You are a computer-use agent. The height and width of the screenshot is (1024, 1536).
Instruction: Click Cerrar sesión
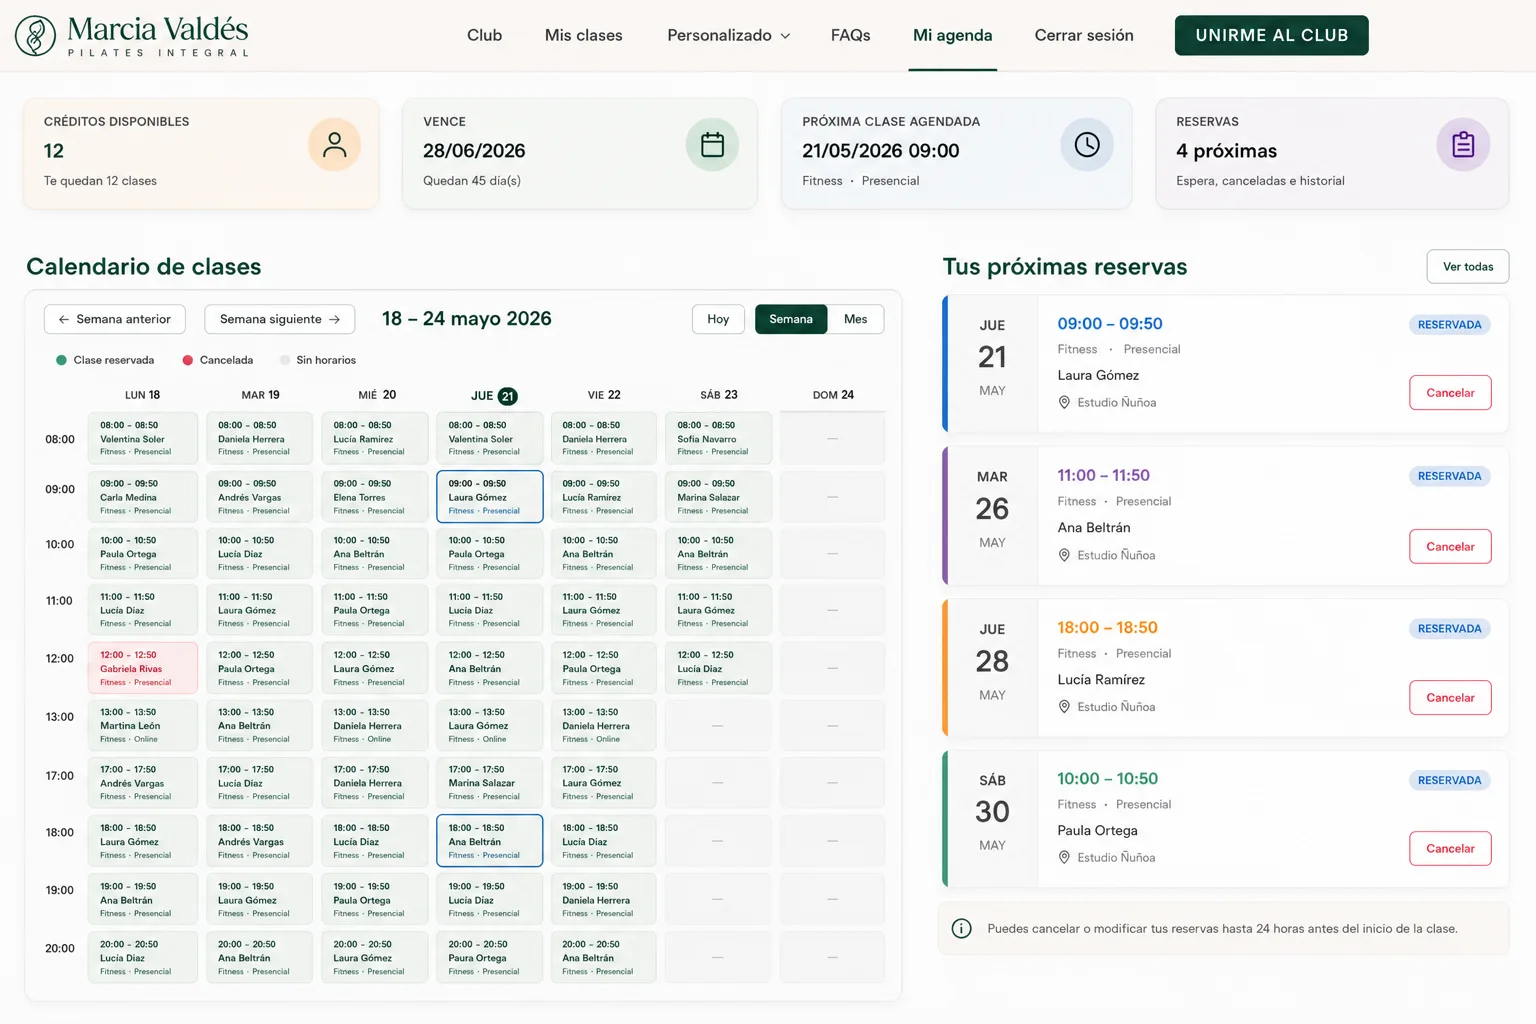1084,35
